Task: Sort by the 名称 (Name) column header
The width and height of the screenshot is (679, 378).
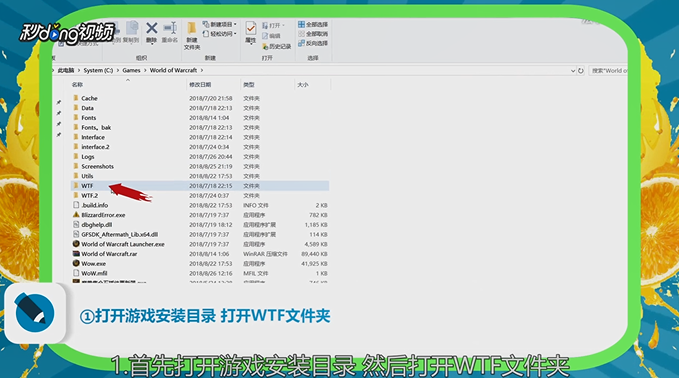Action: point(77,84)
